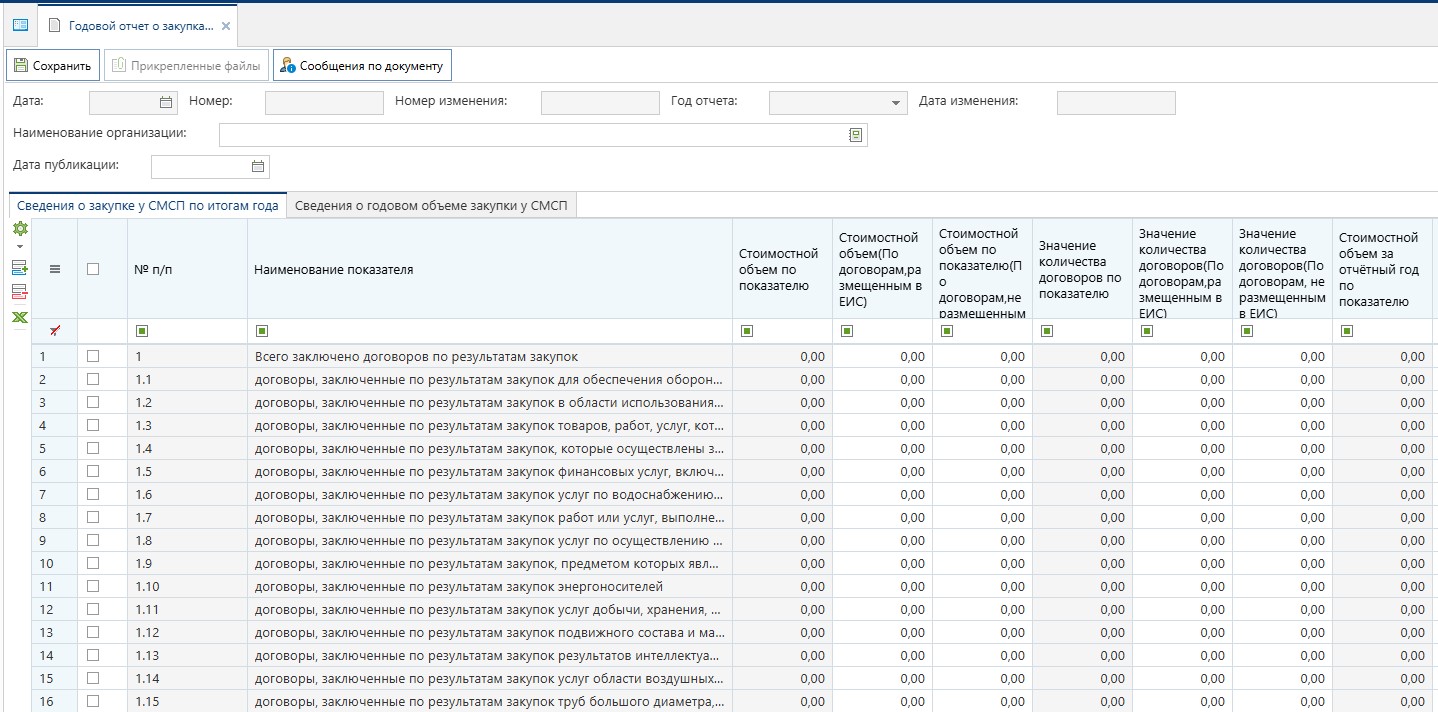Open organization lookup in Наименование организации field

(x=855, y=135)
